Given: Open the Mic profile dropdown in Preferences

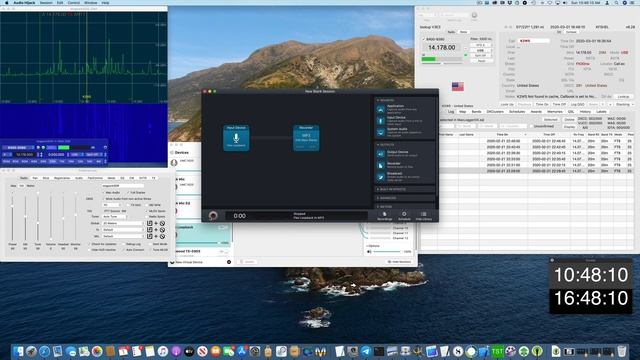Looking at the screenshot, I should 123,236.
